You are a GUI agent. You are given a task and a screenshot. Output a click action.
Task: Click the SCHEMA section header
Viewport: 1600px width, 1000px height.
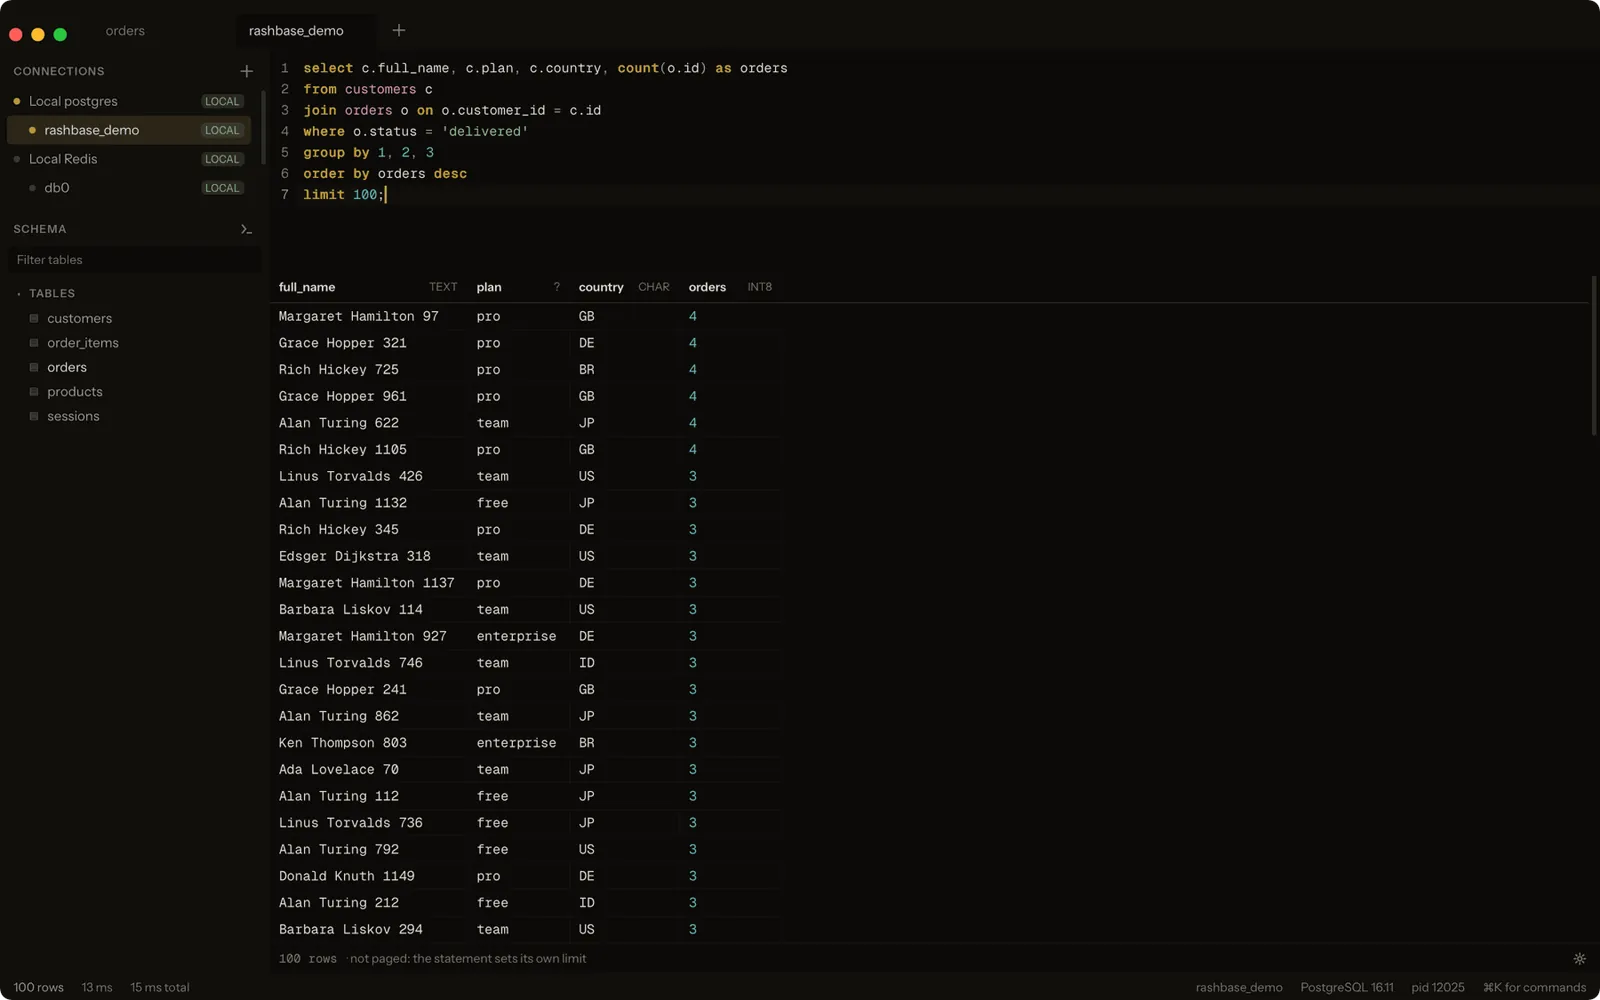40,229
